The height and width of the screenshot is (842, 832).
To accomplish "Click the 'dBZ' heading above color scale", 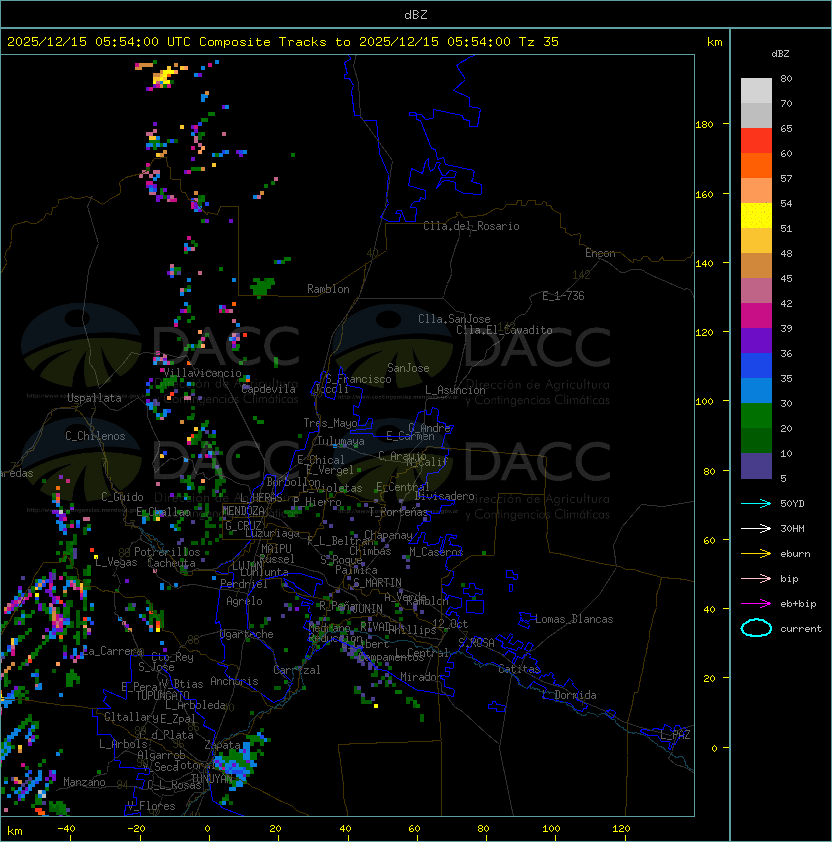I will click(x=780, y=54).
